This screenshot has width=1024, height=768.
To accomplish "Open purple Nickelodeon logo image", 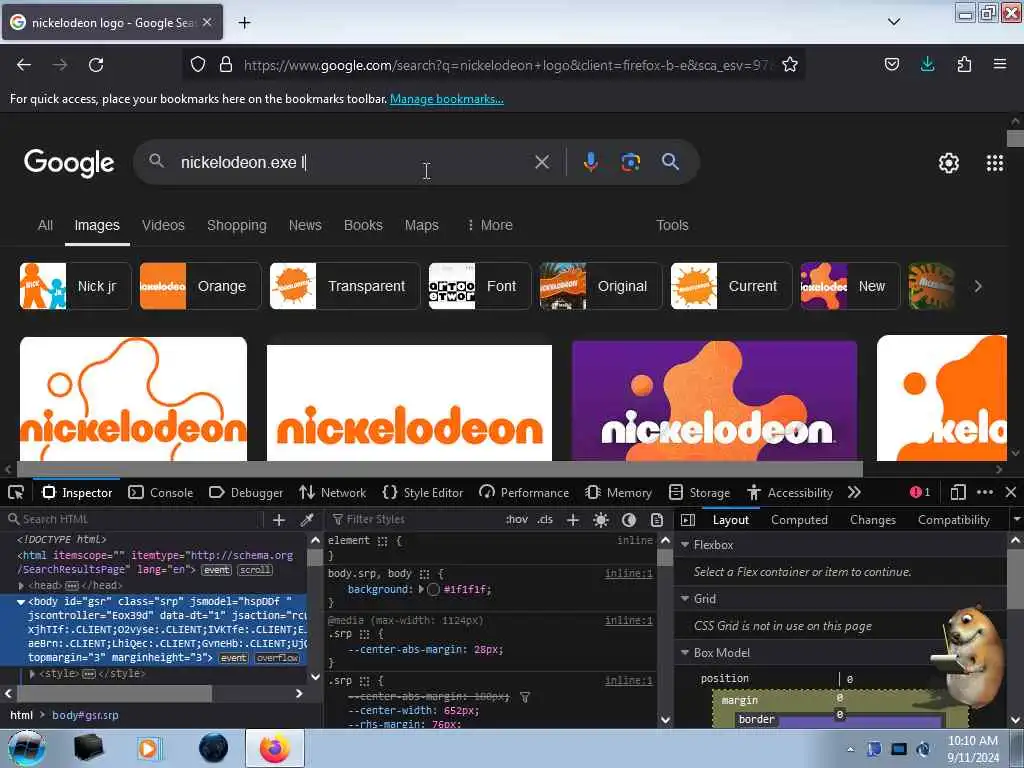I will [714, 400].
